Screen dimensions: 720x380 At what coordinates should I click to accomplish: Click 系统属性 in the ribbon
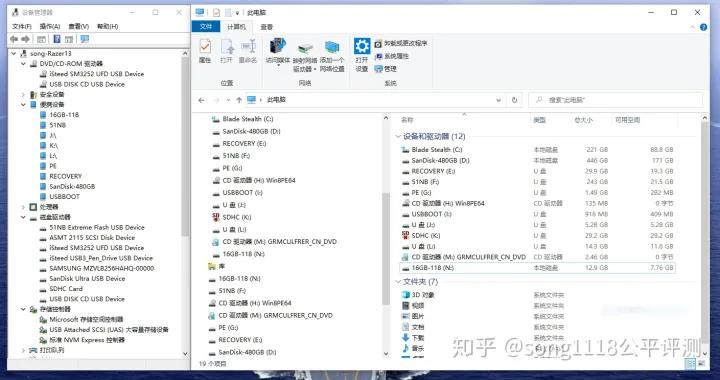point(392,56)
